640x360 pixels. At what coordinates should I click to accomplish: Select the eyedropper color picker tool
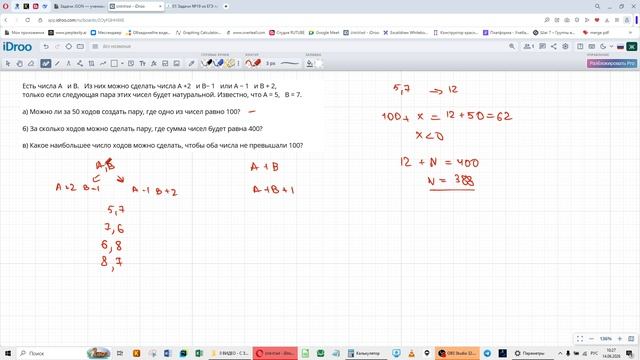click(x=191, y=63)
